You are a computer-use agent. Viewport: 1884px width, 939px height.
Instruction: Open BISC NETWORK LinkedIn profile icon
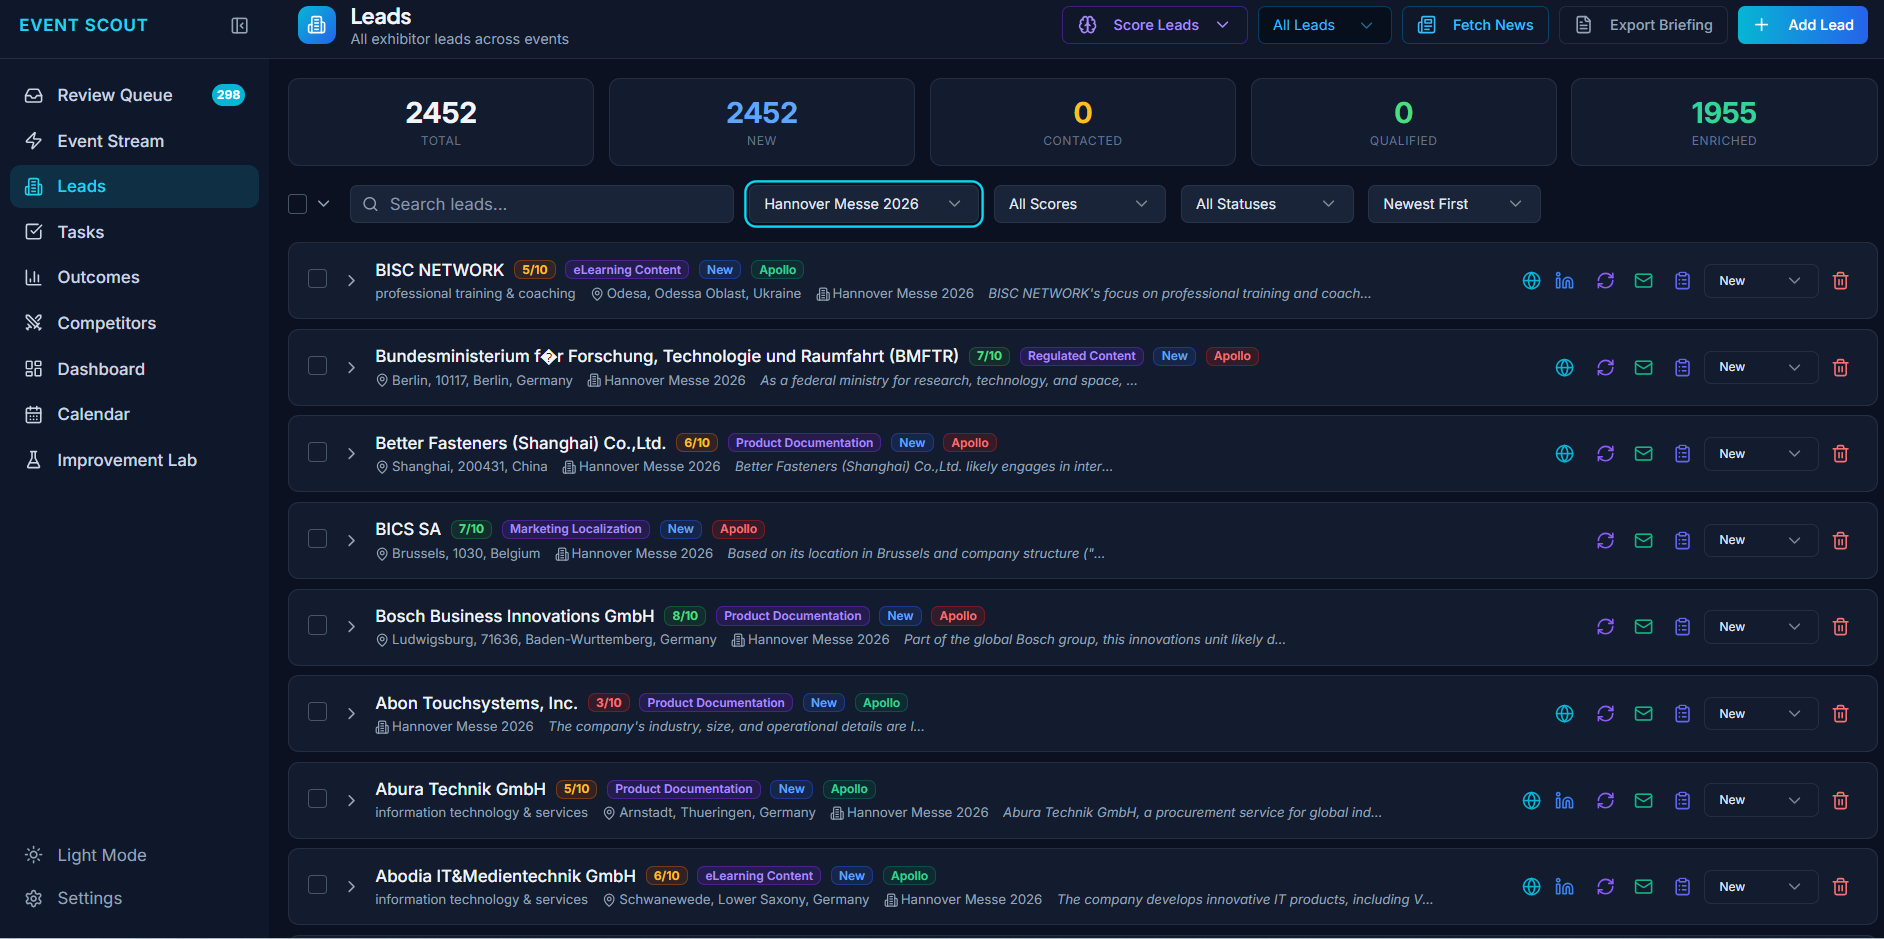pos(1565,281)
